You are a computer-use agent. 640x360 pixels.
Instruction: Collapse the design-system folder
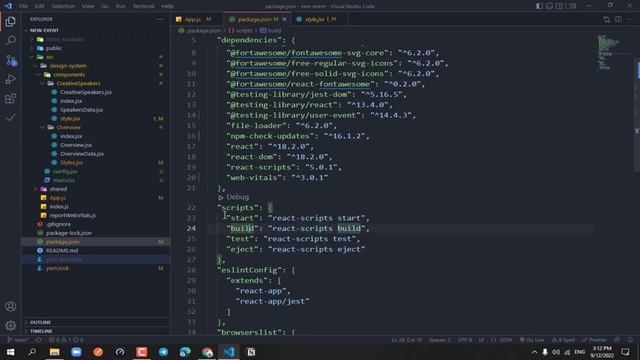pyautogui.click(x=68, y=66)
